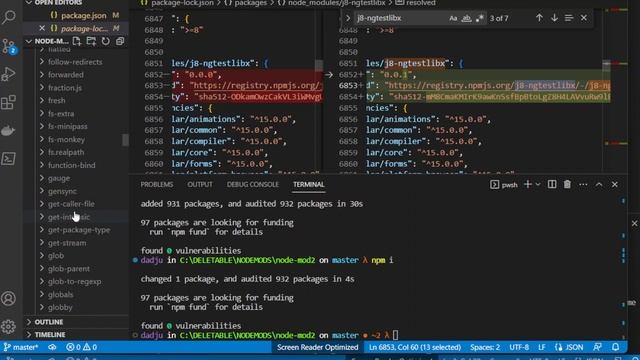Screen dimensions: 640x360
Task: Click the explorer vertical scrollbar thumb
Action: point(125,140)
